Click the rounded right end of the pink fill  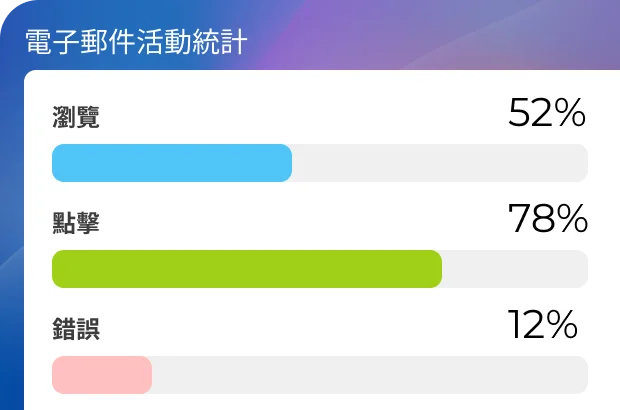146,375
